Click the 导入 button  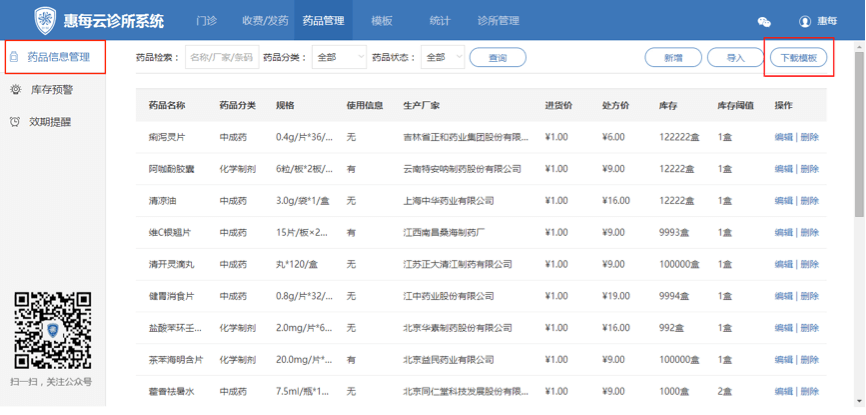[x=736, y=57]
